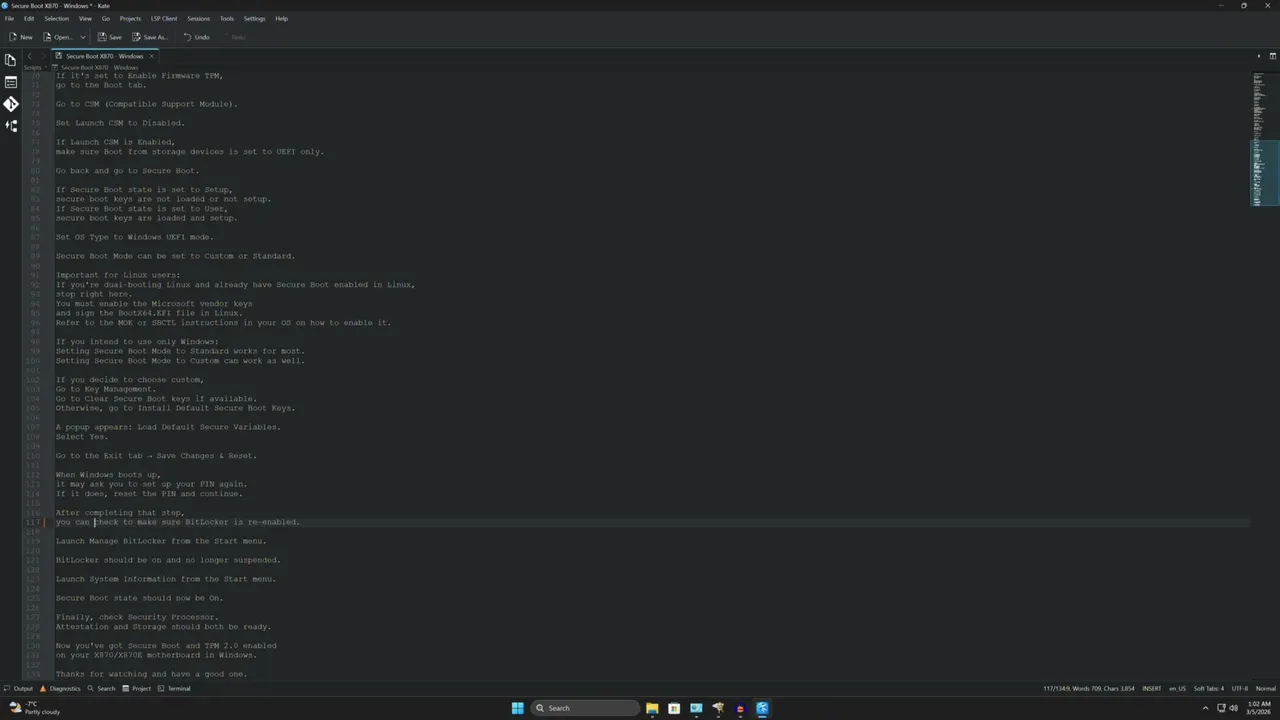Open the File menu

[x=9, y=18]
